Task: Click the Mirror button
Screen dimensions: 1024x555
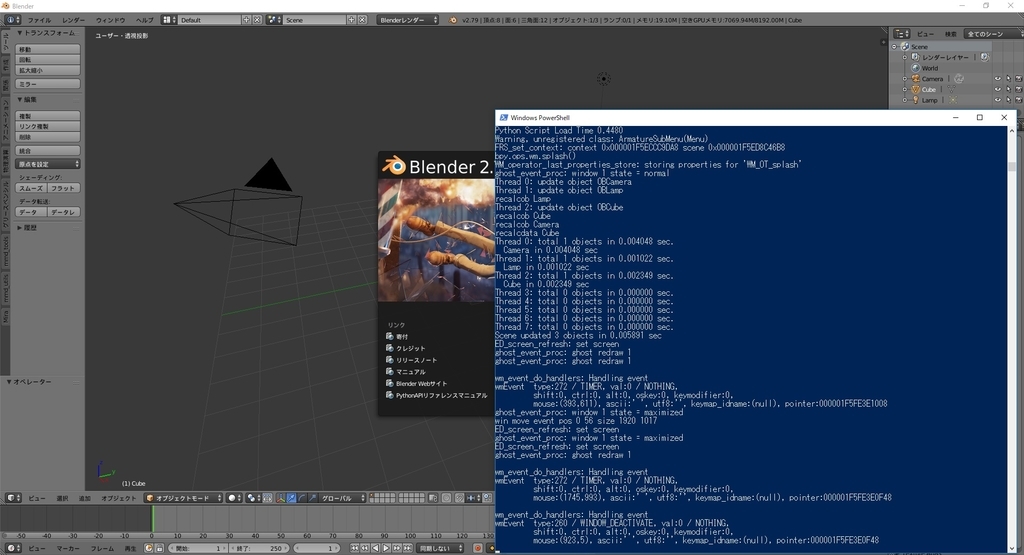Action: pyautogui.click(x=48, y=84)
